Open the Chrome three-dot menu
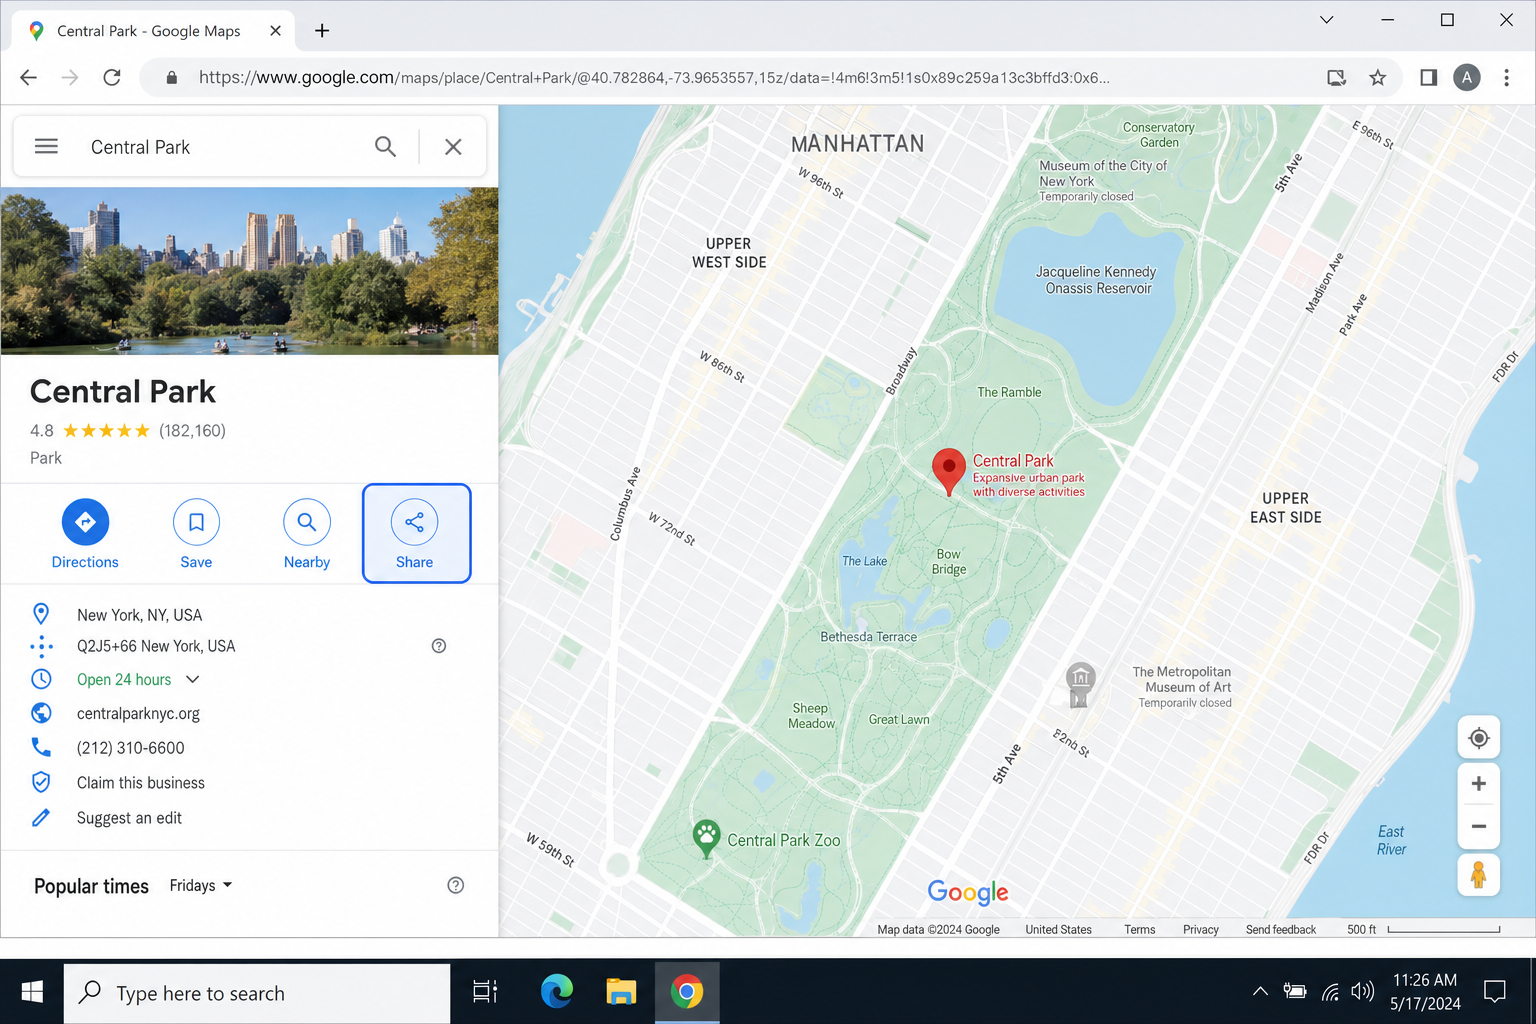The image size is (1536, 1024). pos(1507,77)
